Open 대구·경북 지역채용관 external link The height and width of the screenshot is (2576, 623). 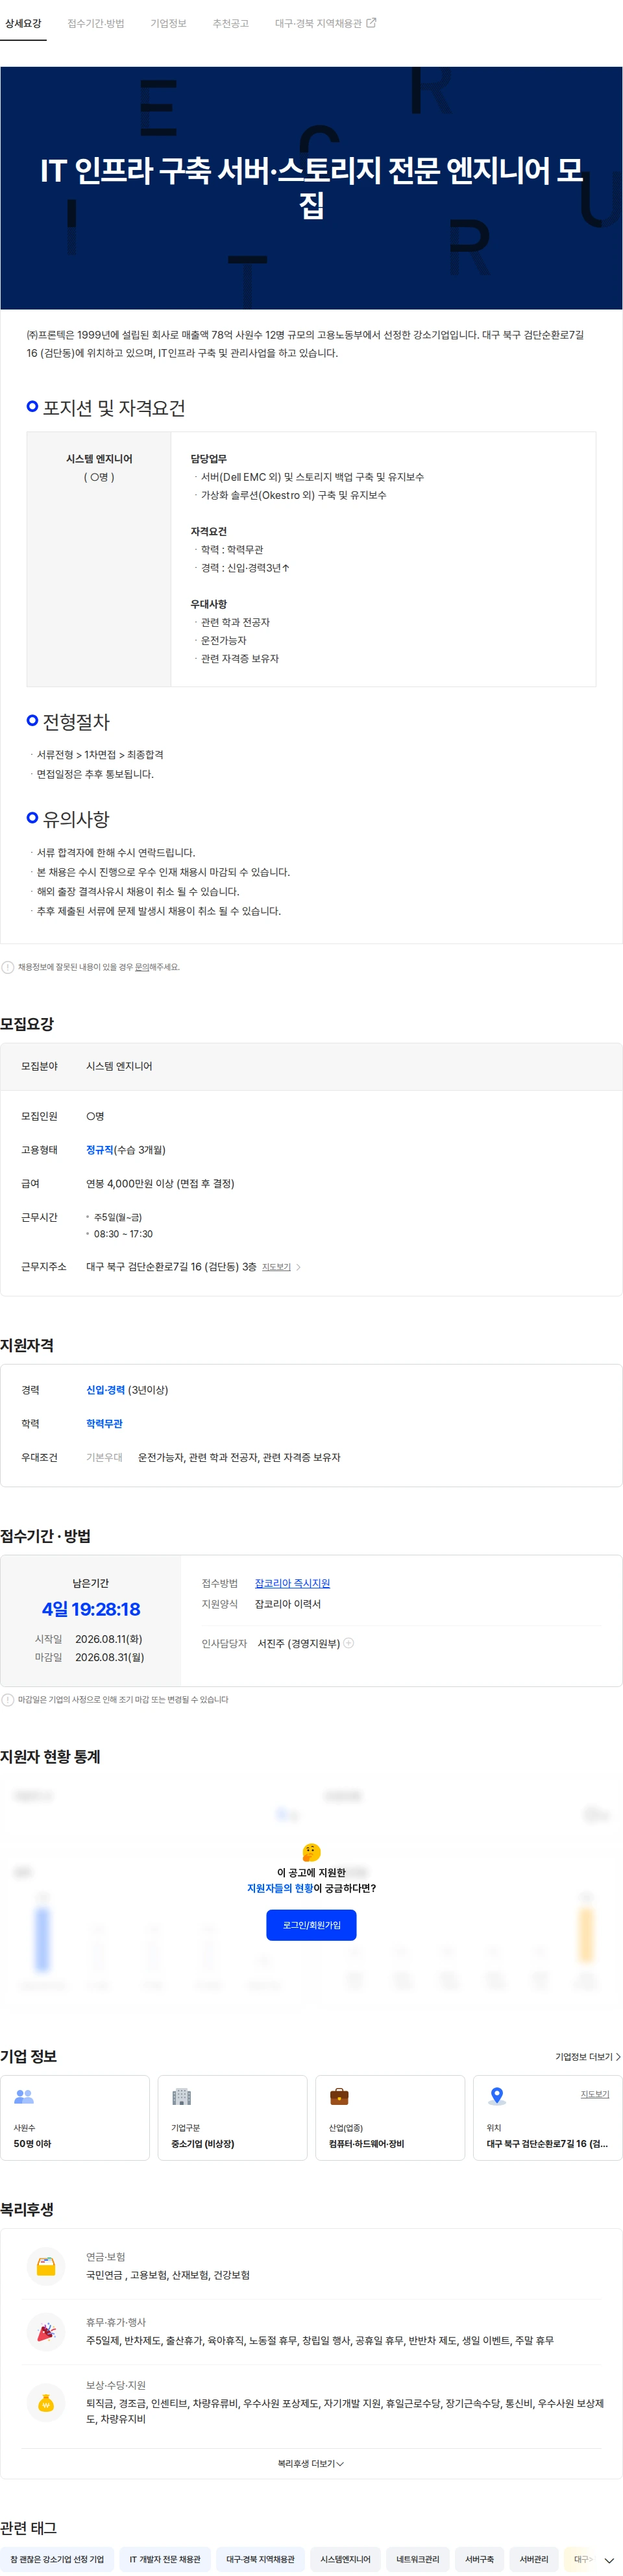(325, 23)
